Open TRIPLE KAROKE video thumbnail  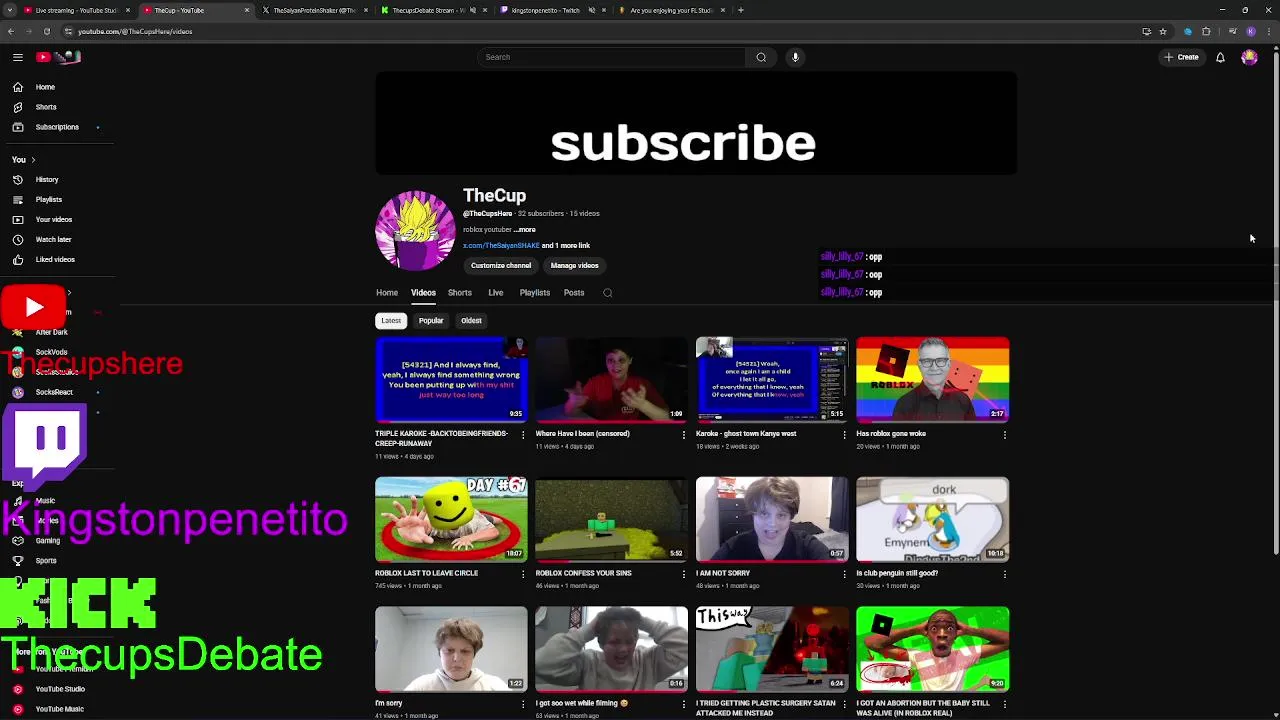pos(451,380)
